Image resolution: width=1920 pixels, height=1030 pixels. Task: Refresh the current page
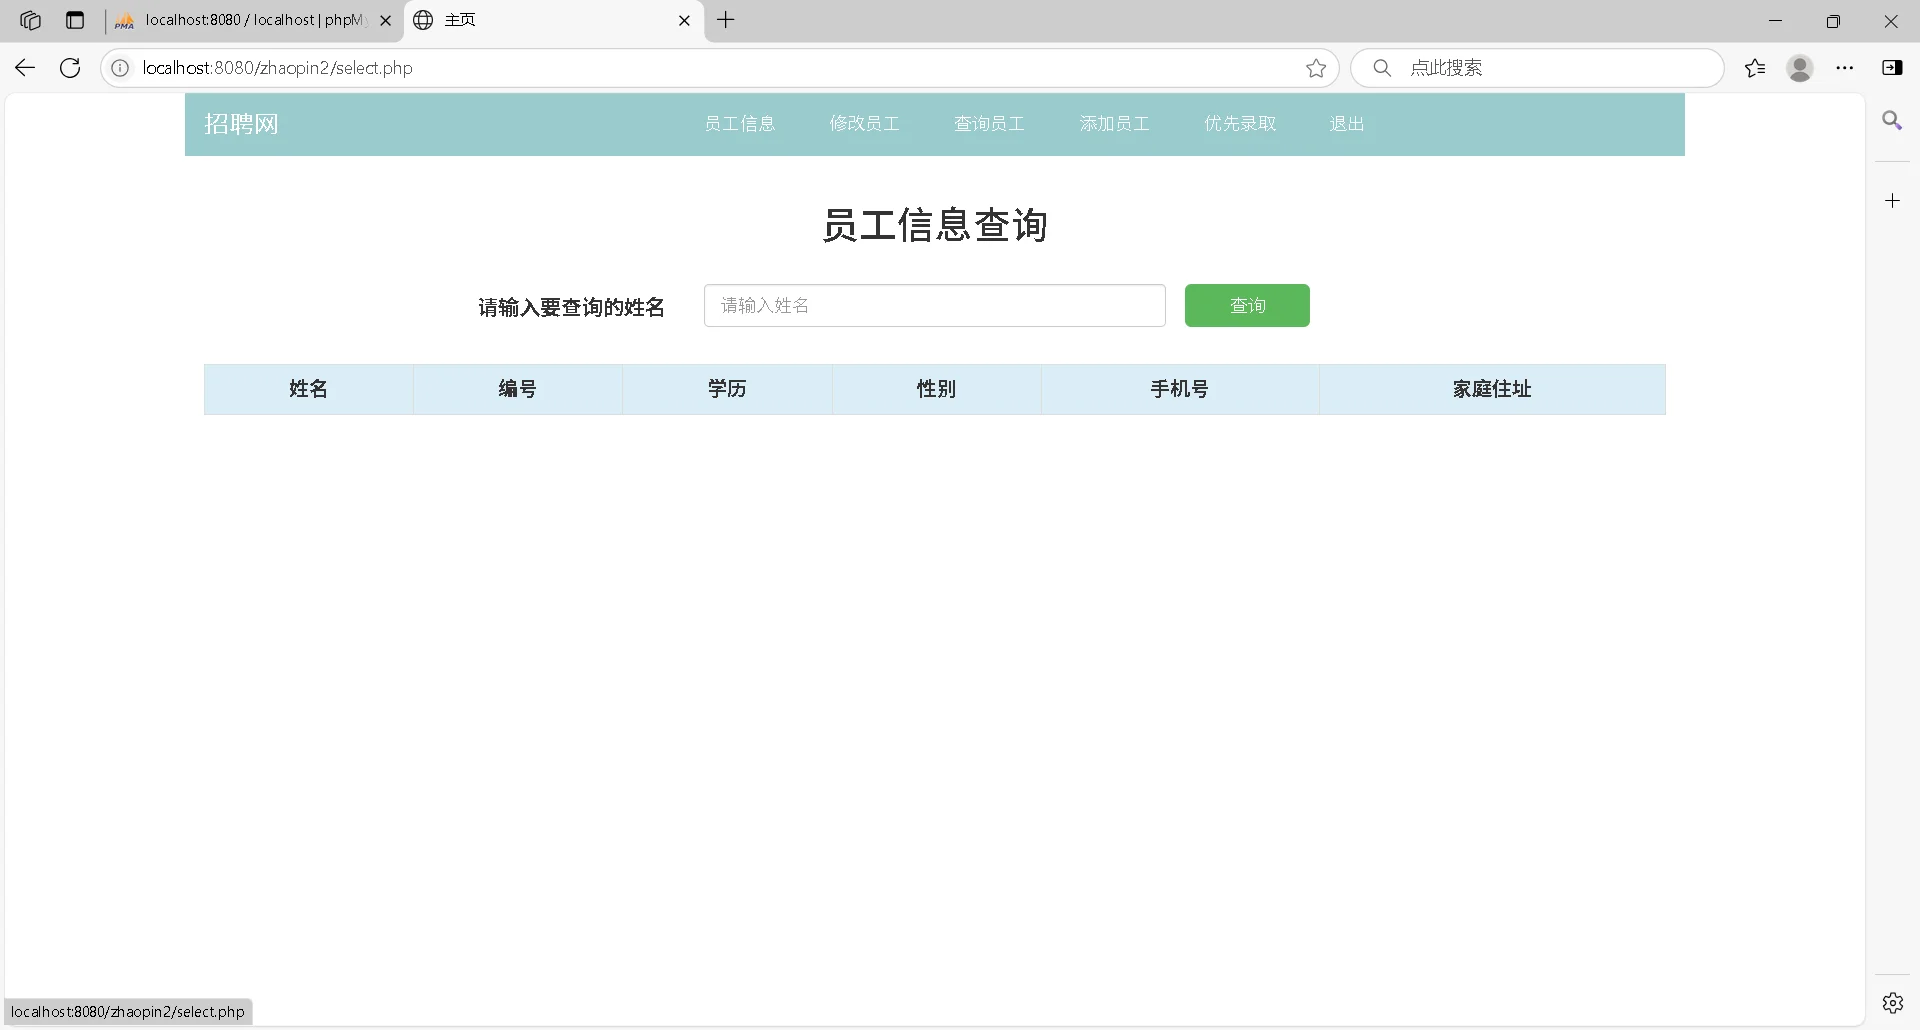tap(69, 67)
